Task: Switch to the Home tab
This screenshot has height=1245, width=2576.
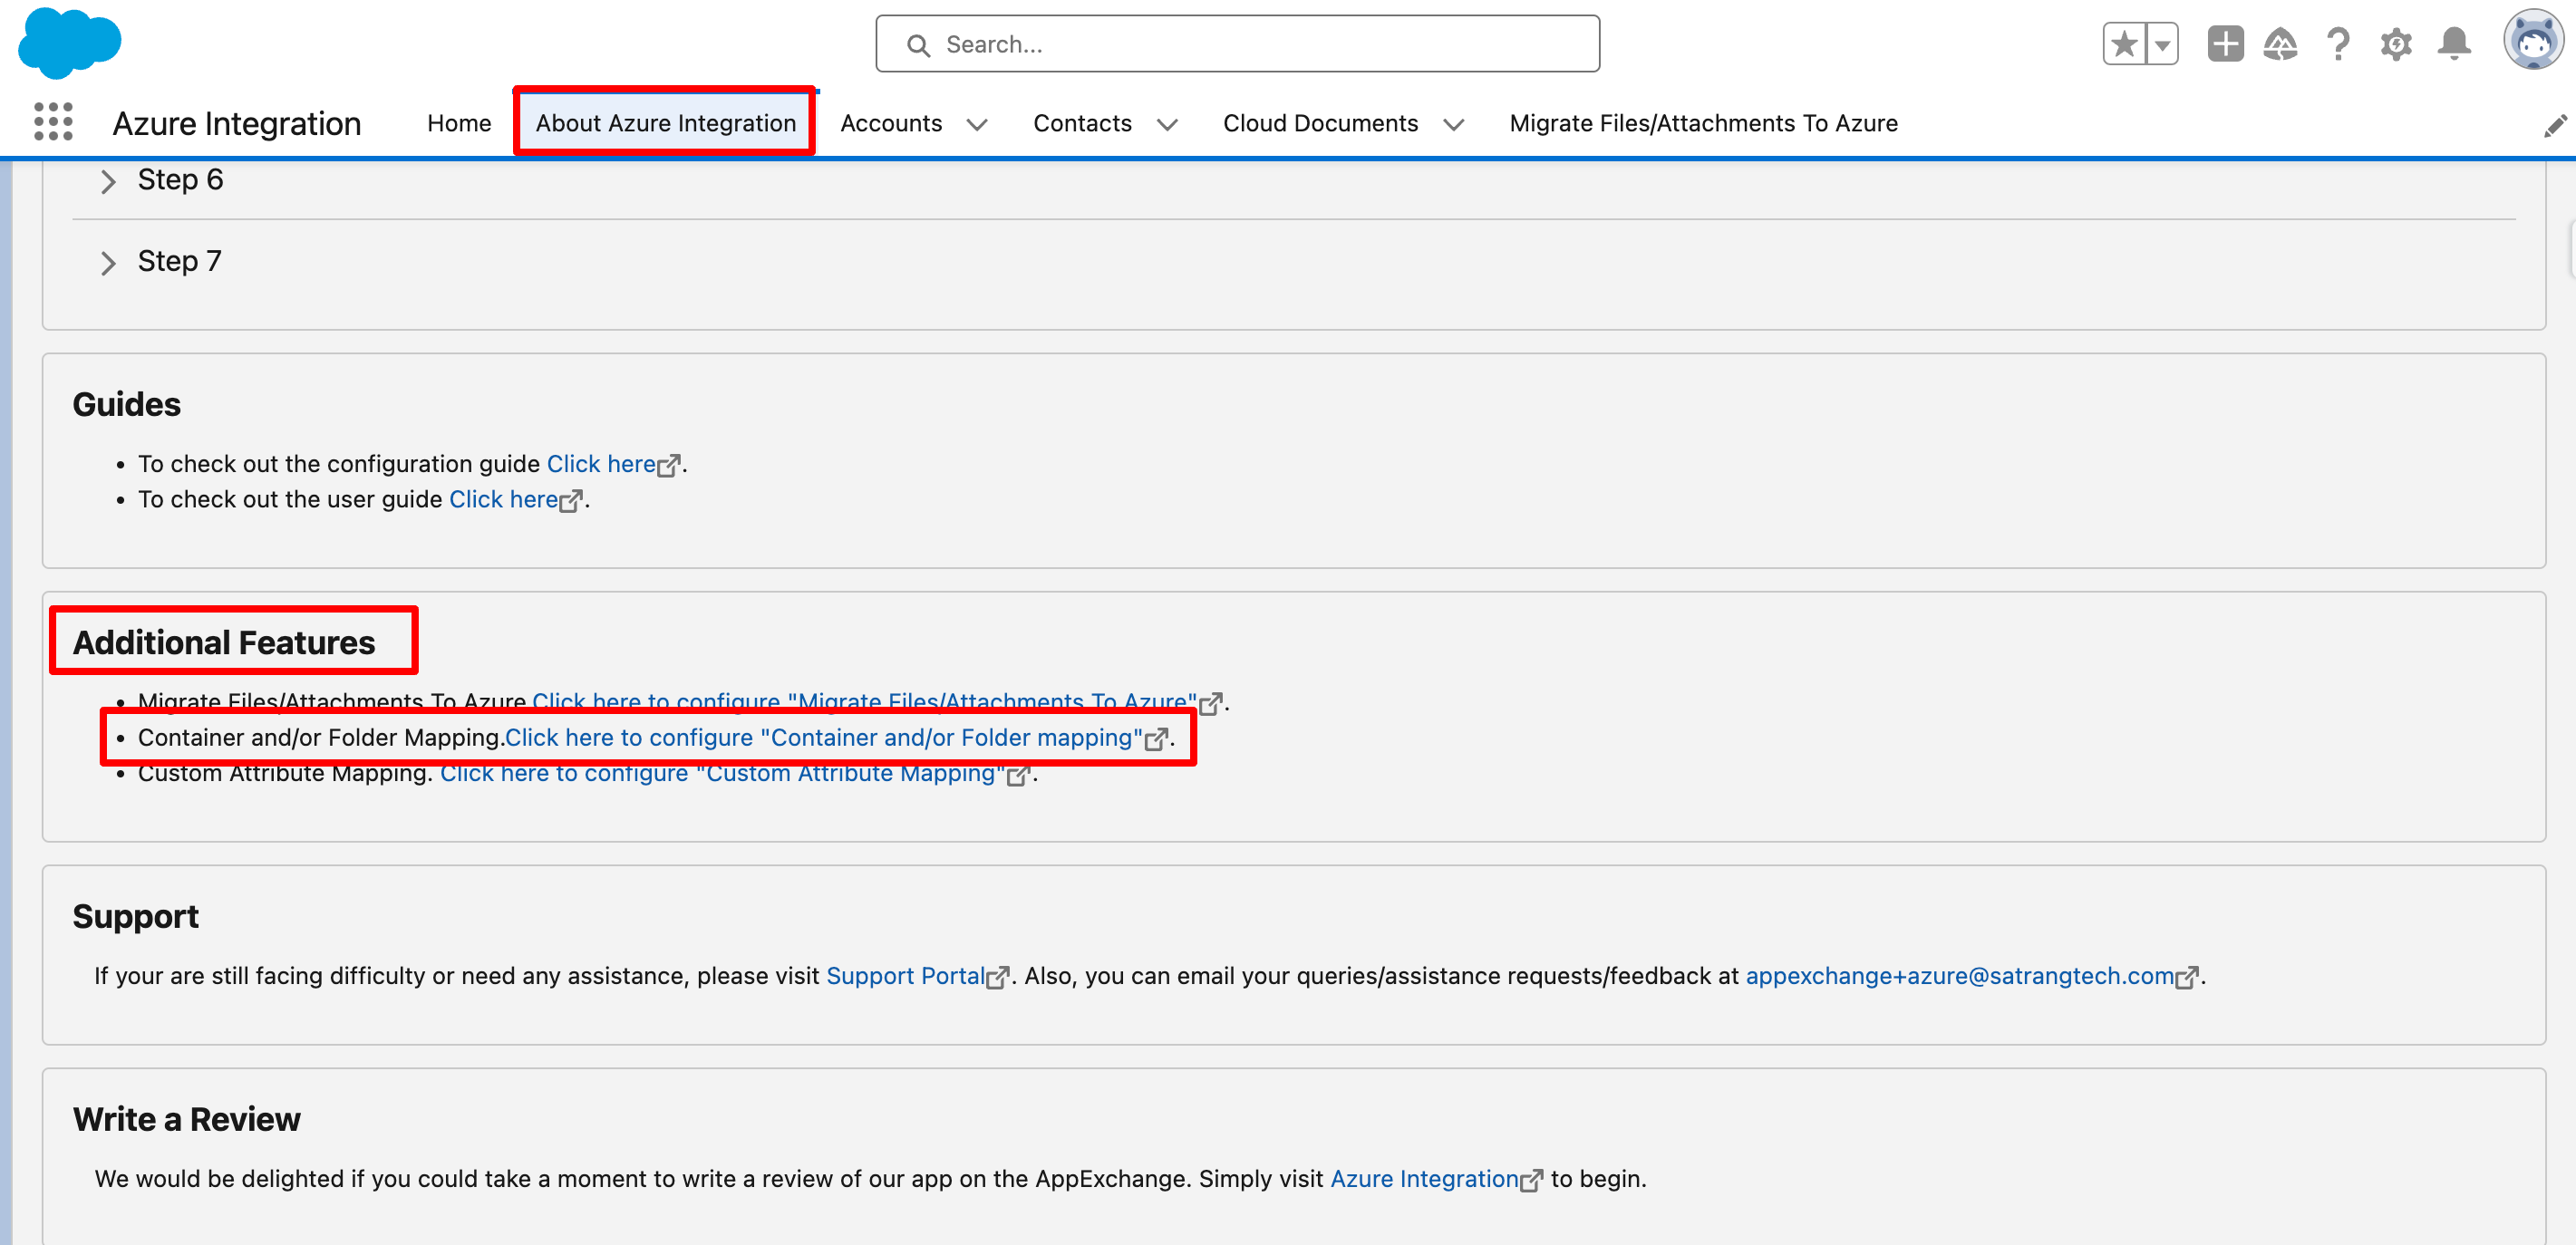Action: pyautogui.click(x=459, y=123)
